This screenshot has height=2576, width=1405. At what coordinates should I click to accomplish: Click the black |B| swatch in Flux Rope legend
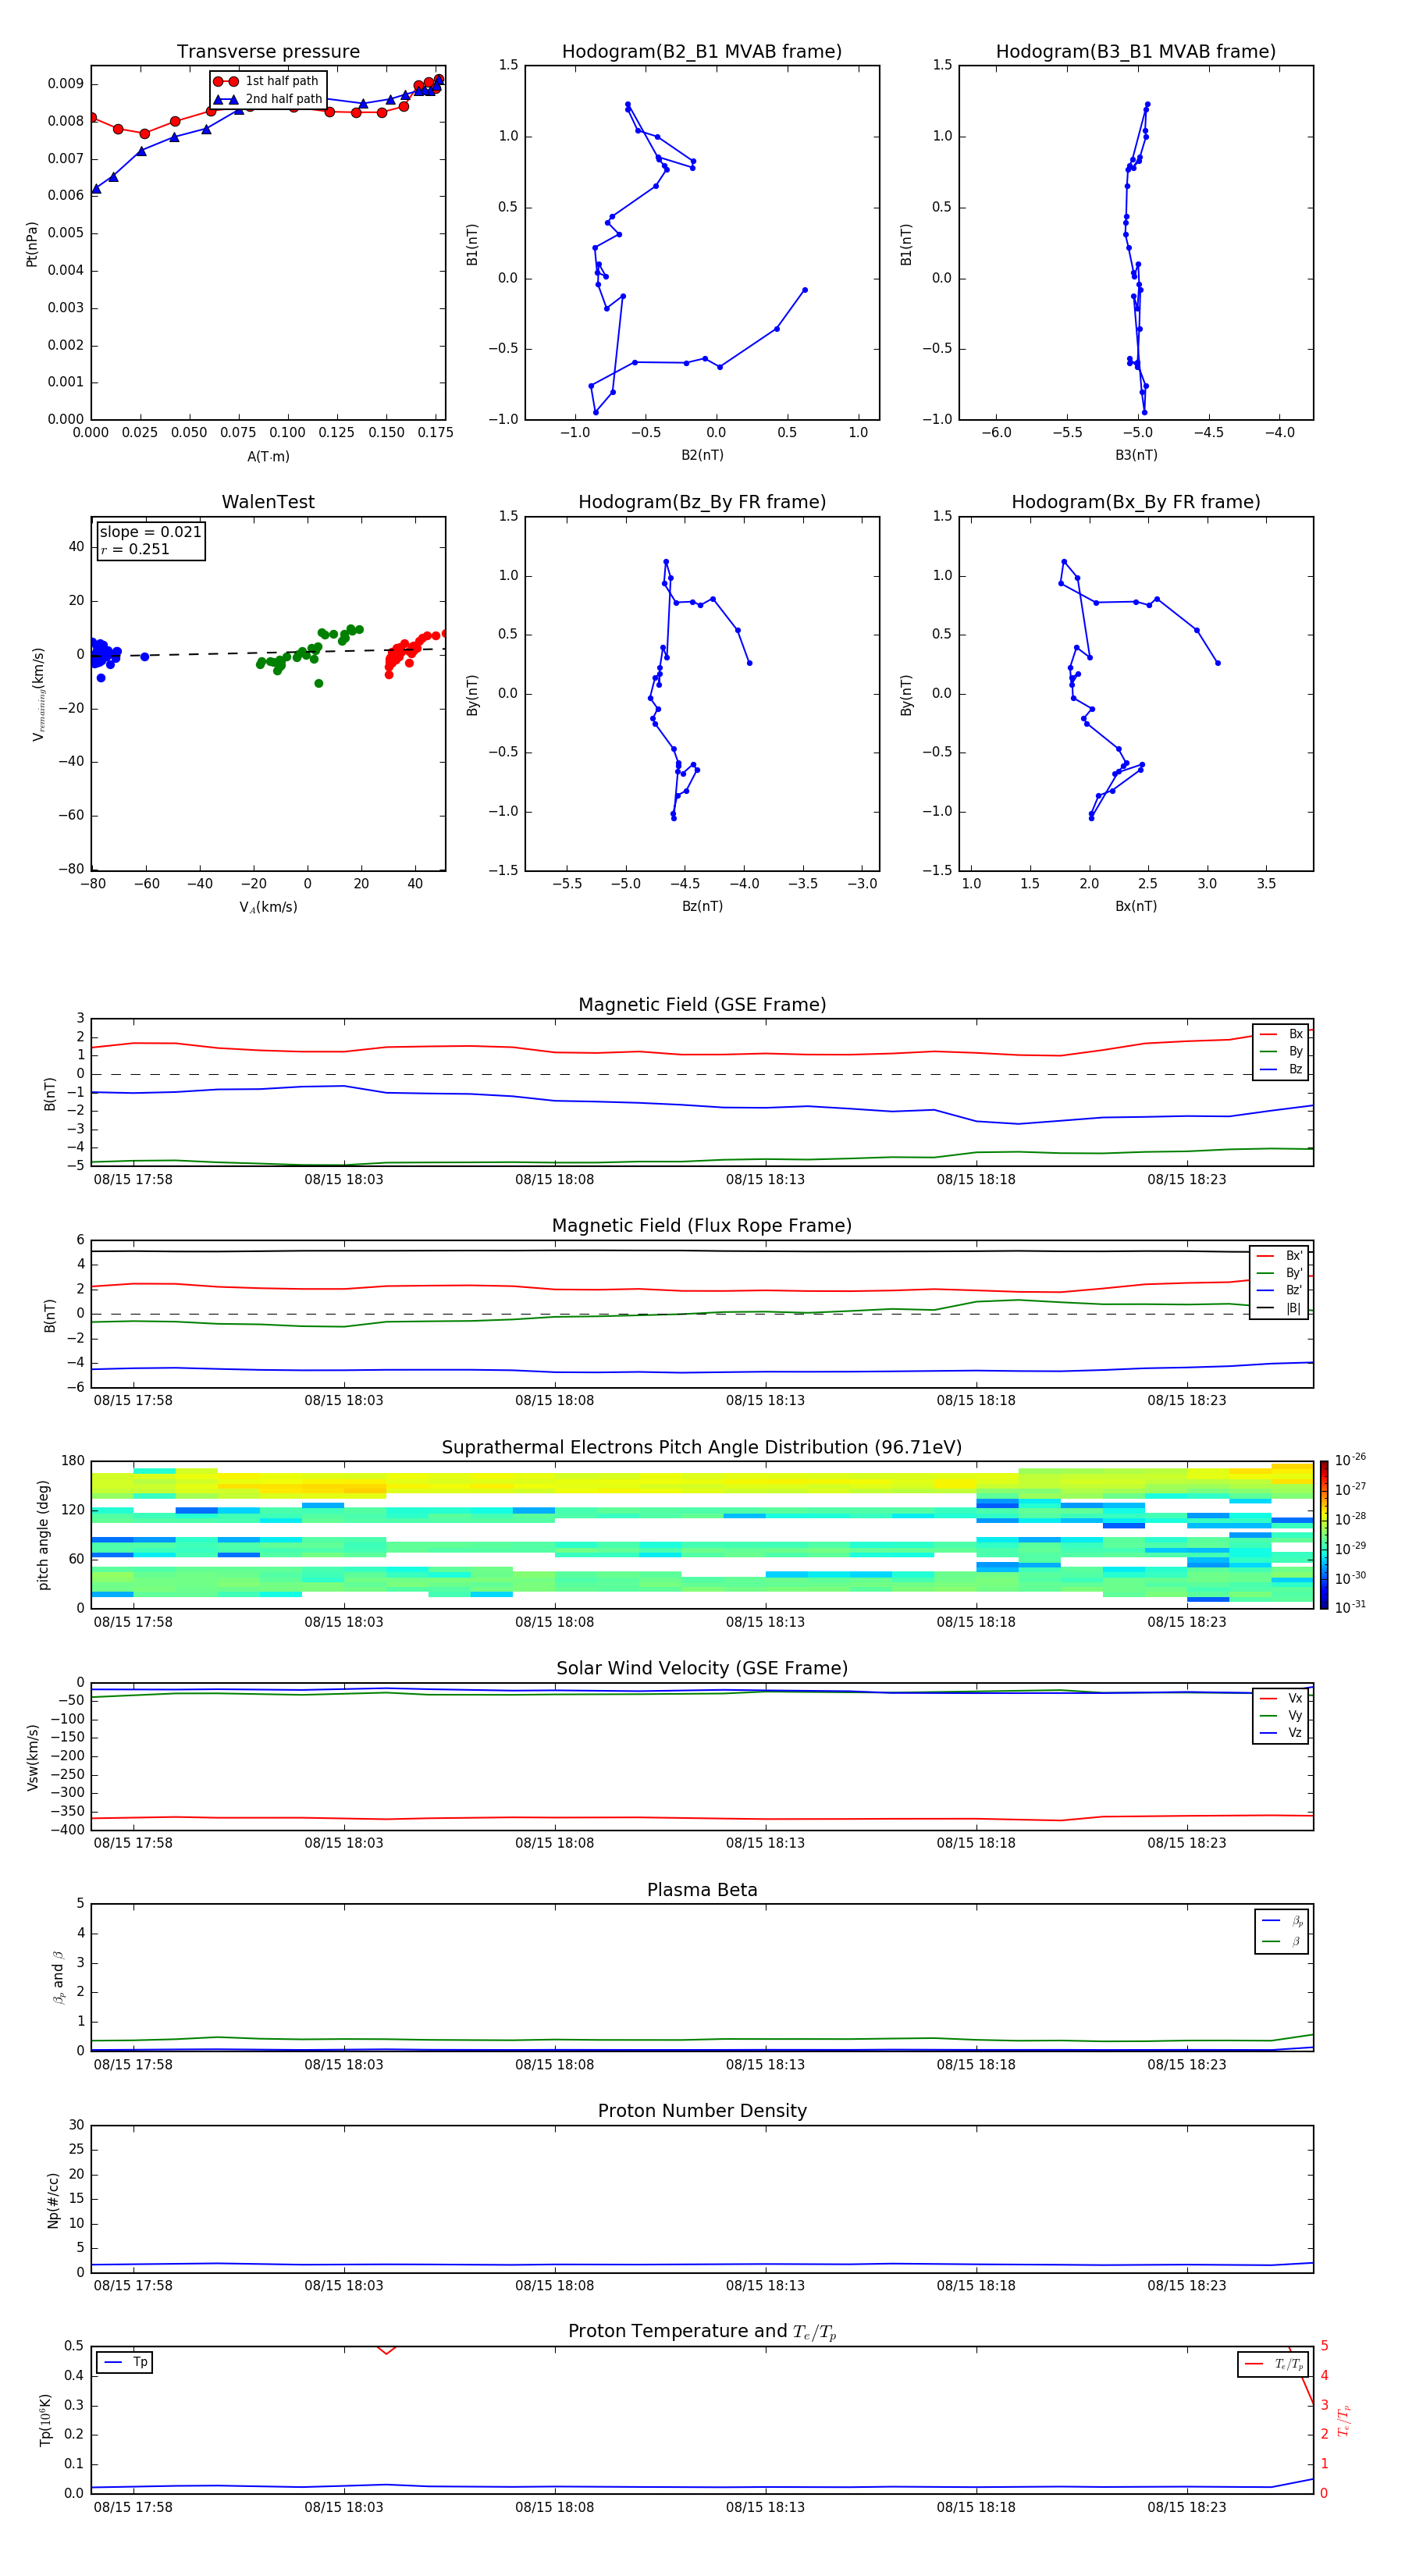1266,1308
